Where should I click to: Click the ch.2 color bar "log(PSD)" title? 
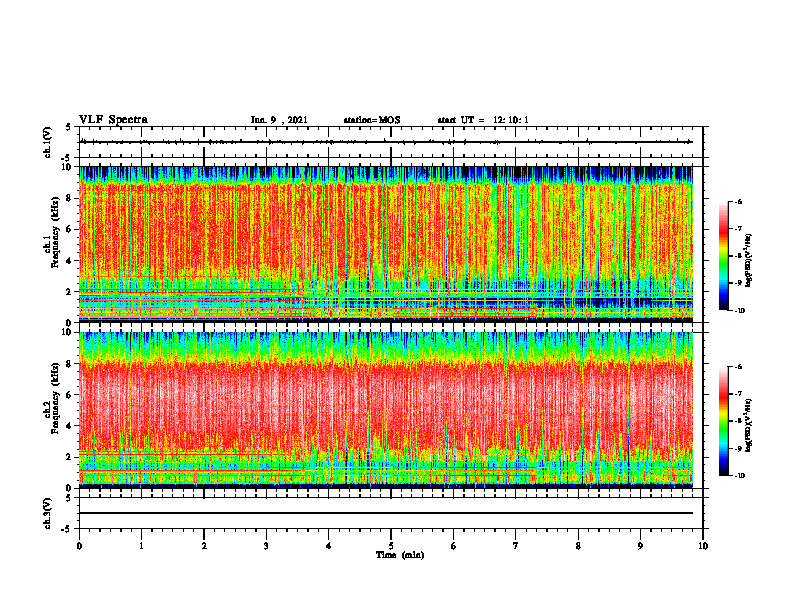749,426
